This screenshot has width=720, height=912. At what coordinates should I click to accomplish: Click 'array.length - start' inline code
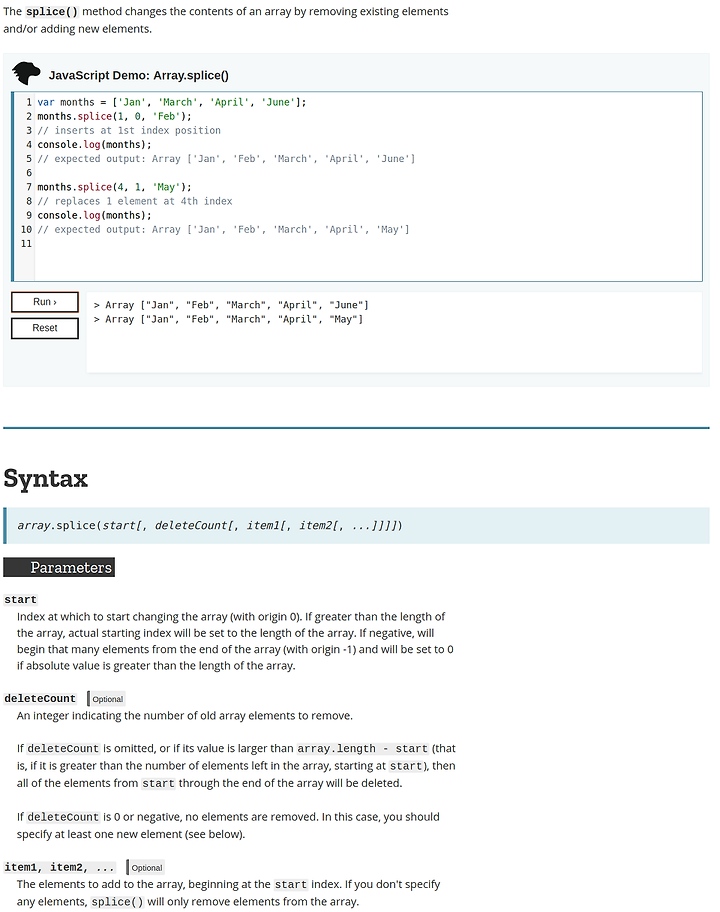click(x=362, y=749)
